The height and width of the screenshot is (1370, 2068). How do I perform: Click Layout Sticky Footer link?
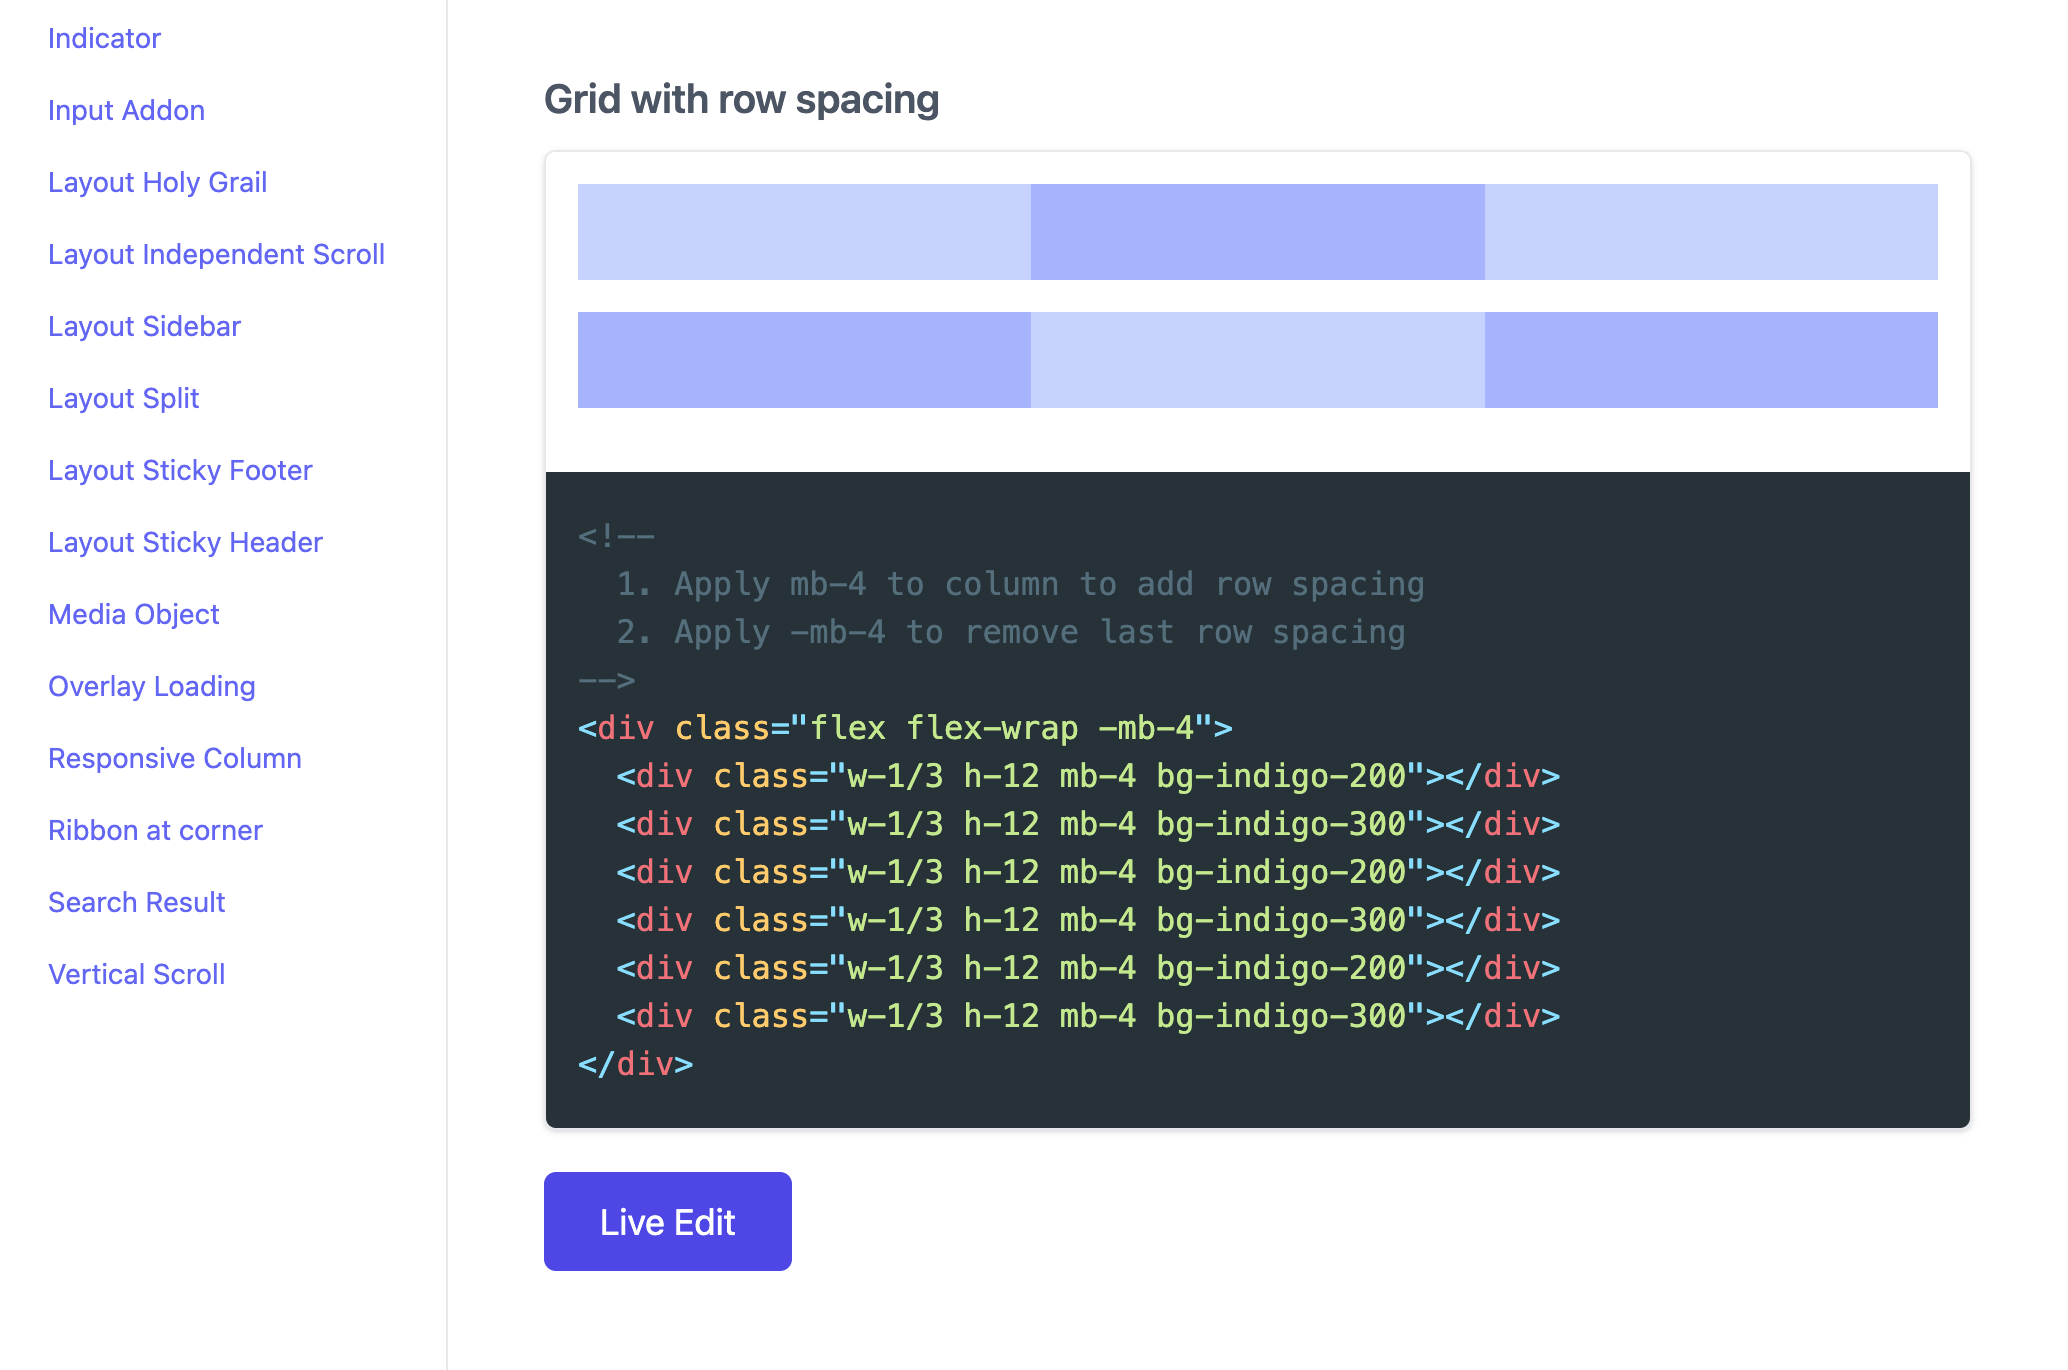(x=180, y=470)
